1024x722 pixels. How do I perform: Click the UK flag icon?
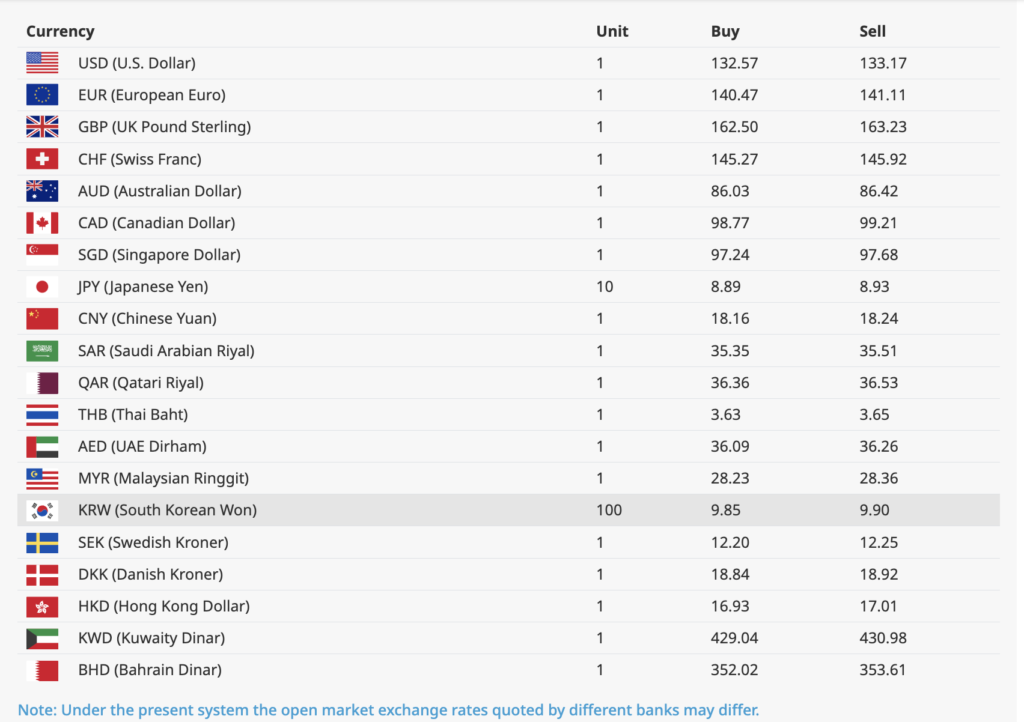tap(42, 127)
